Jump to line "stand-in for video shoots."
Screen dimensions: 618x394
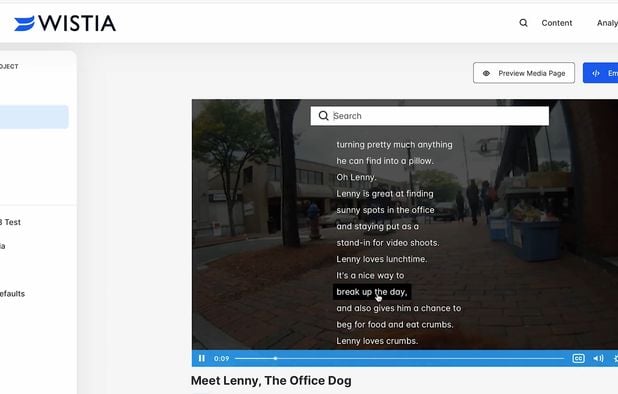click(x=387, y=243)
